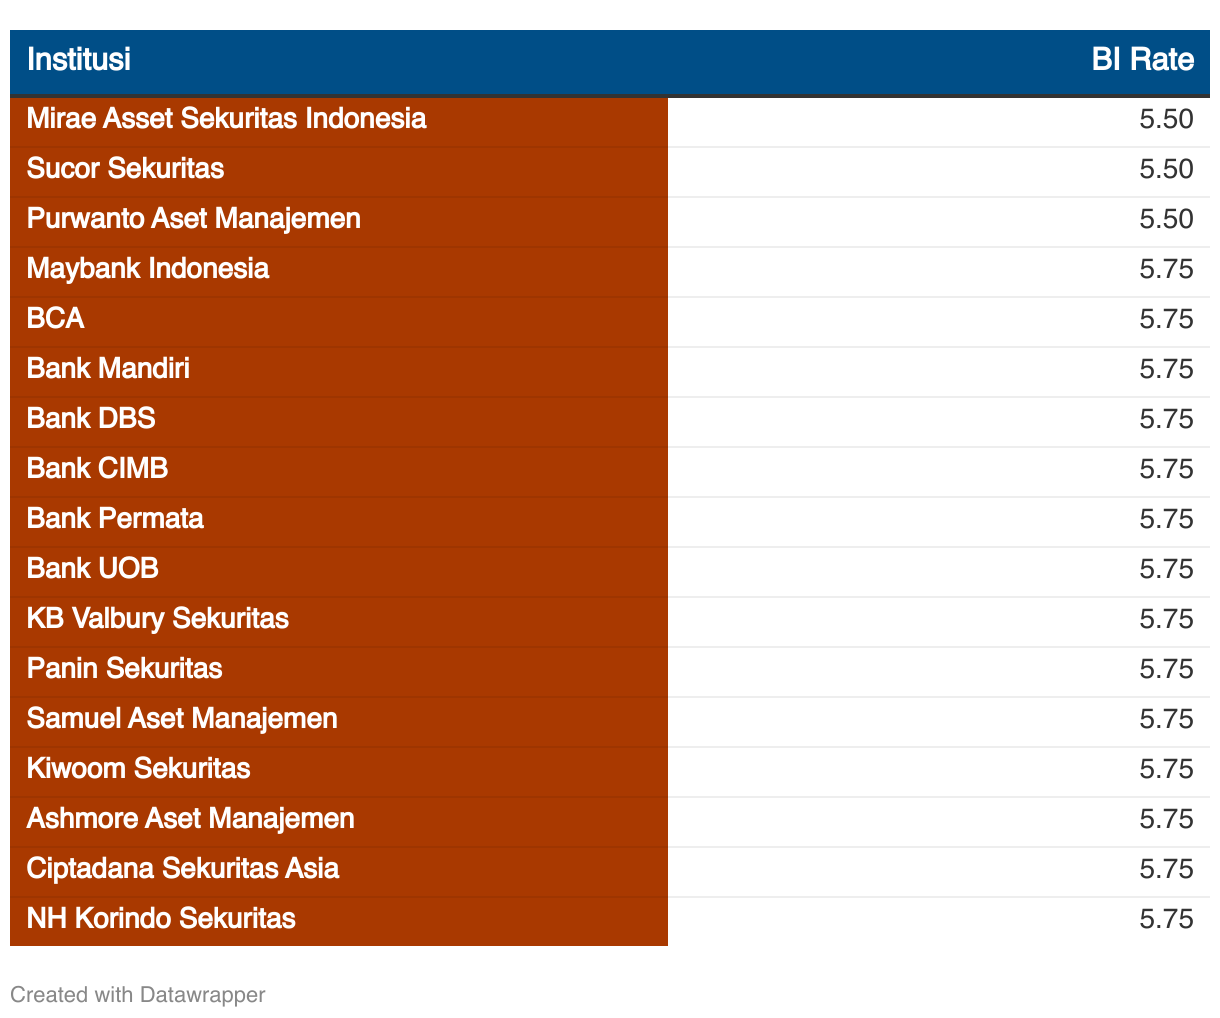
Task: Click the 5.75 value in Bank DBS row
Action: click(1166, 419)
